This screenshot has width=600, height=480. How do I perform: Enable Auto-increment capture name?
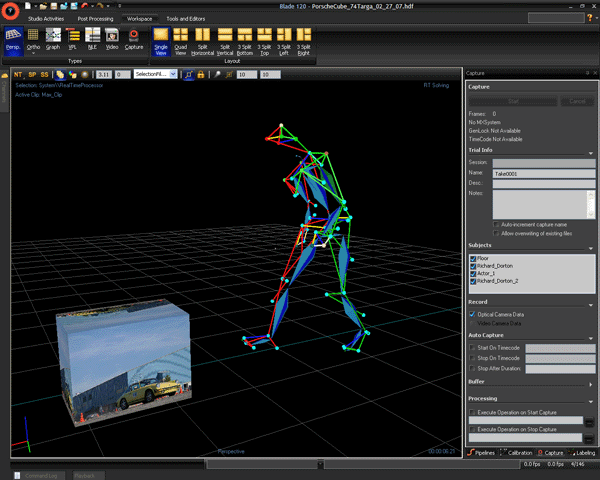(496, 224)
